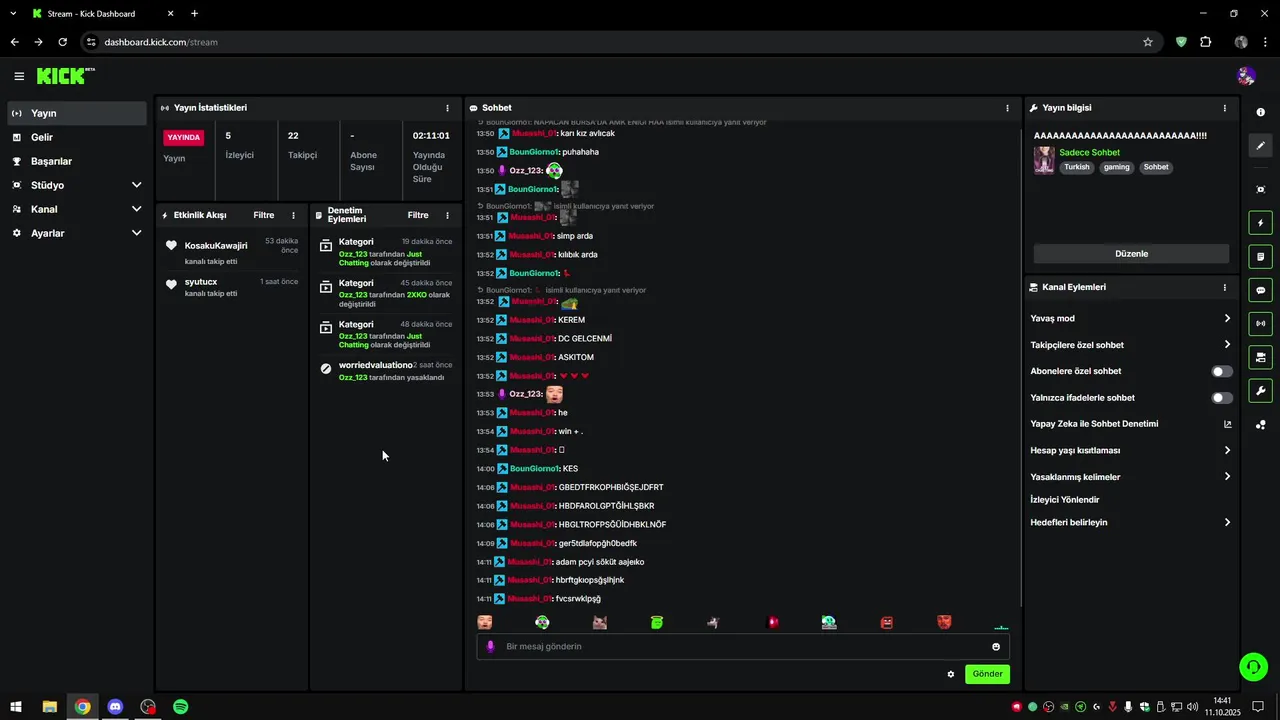This screenshot has width=1280, height=720.
Task: Go to Gelir in left navigation
Action: 77,137
